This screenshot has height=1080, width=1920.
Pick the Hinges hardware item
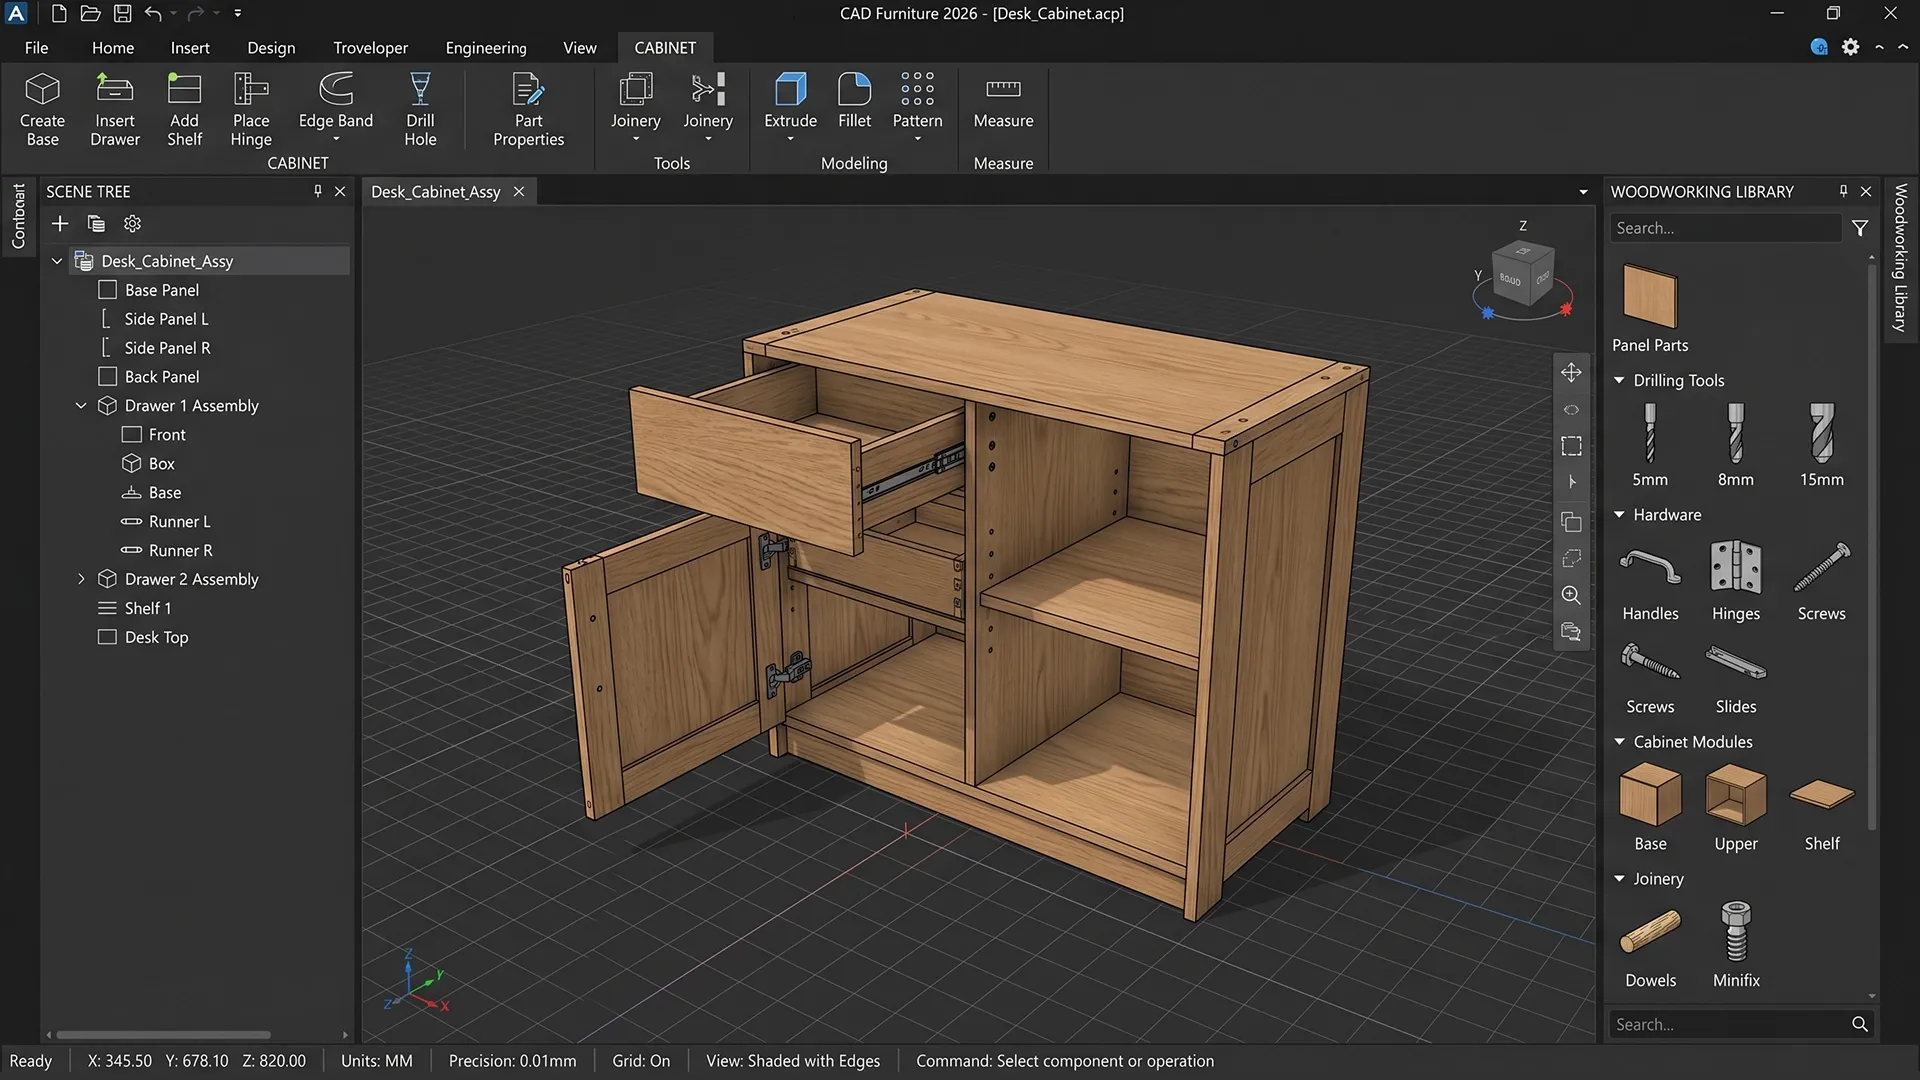(x=1735, y=580)
